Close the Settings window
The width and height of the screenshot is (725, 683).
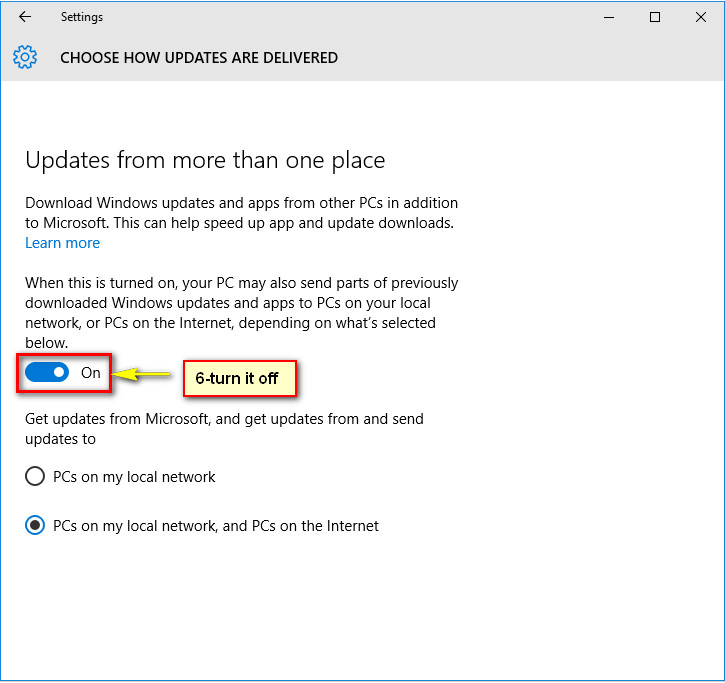[700, 17]
